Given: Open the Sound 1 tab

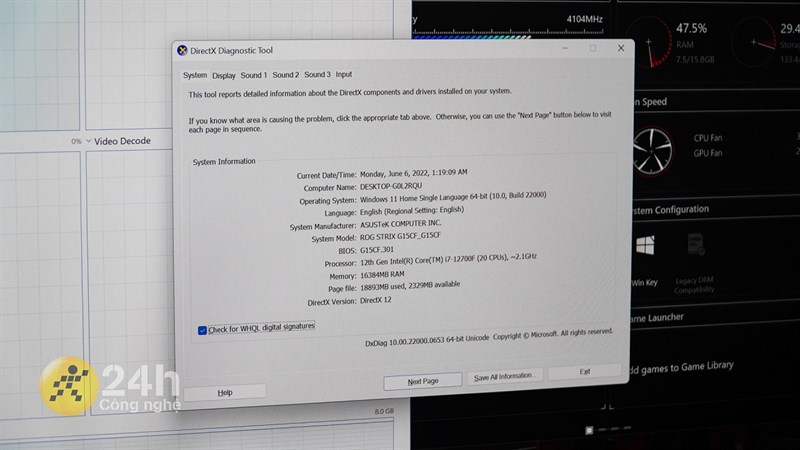Looking at the screenshot, I should (x=254, y=75).
